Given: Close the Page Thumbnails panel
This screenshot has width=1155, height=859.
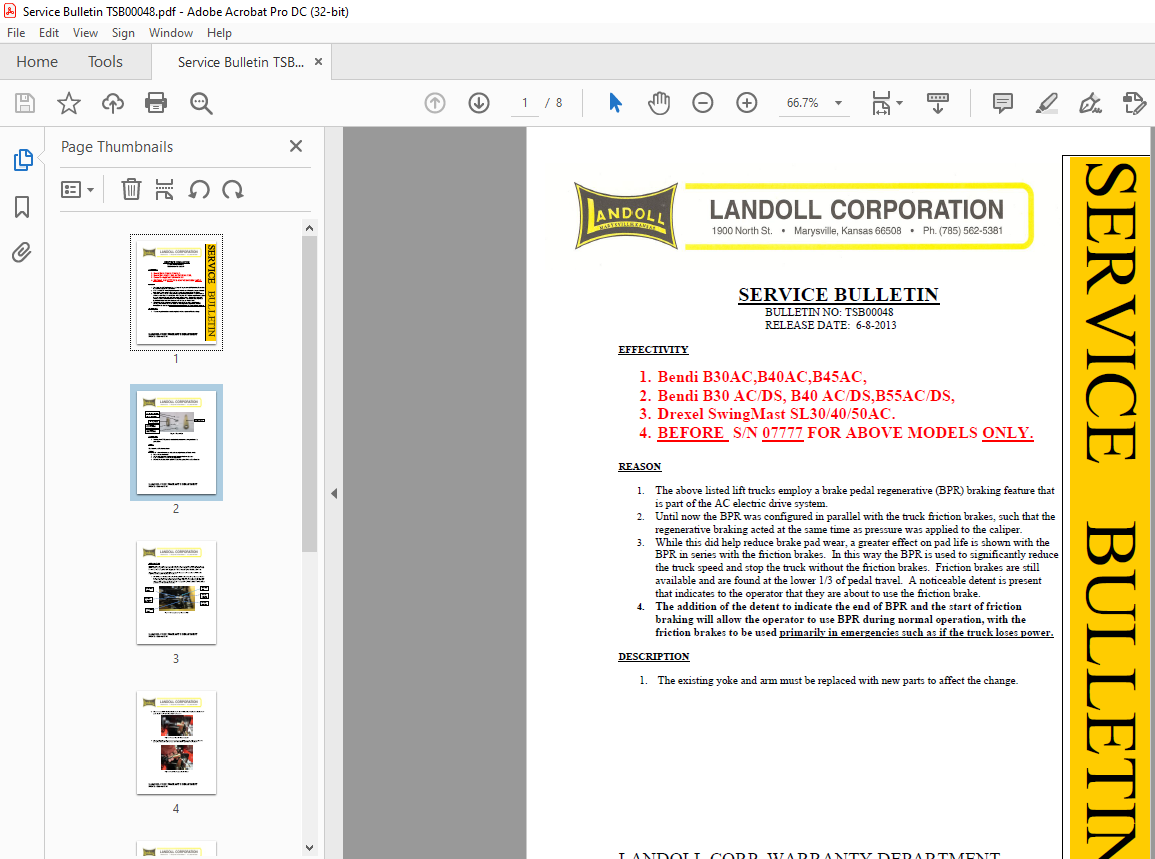Looking at the screenshot, I should 296,147.
